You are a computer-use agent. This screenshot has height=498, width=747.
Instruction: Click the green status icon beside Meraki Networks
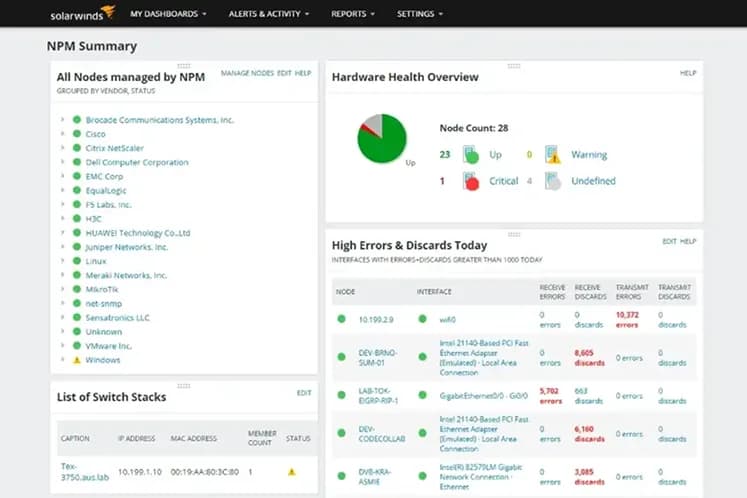tap(77, 275)
